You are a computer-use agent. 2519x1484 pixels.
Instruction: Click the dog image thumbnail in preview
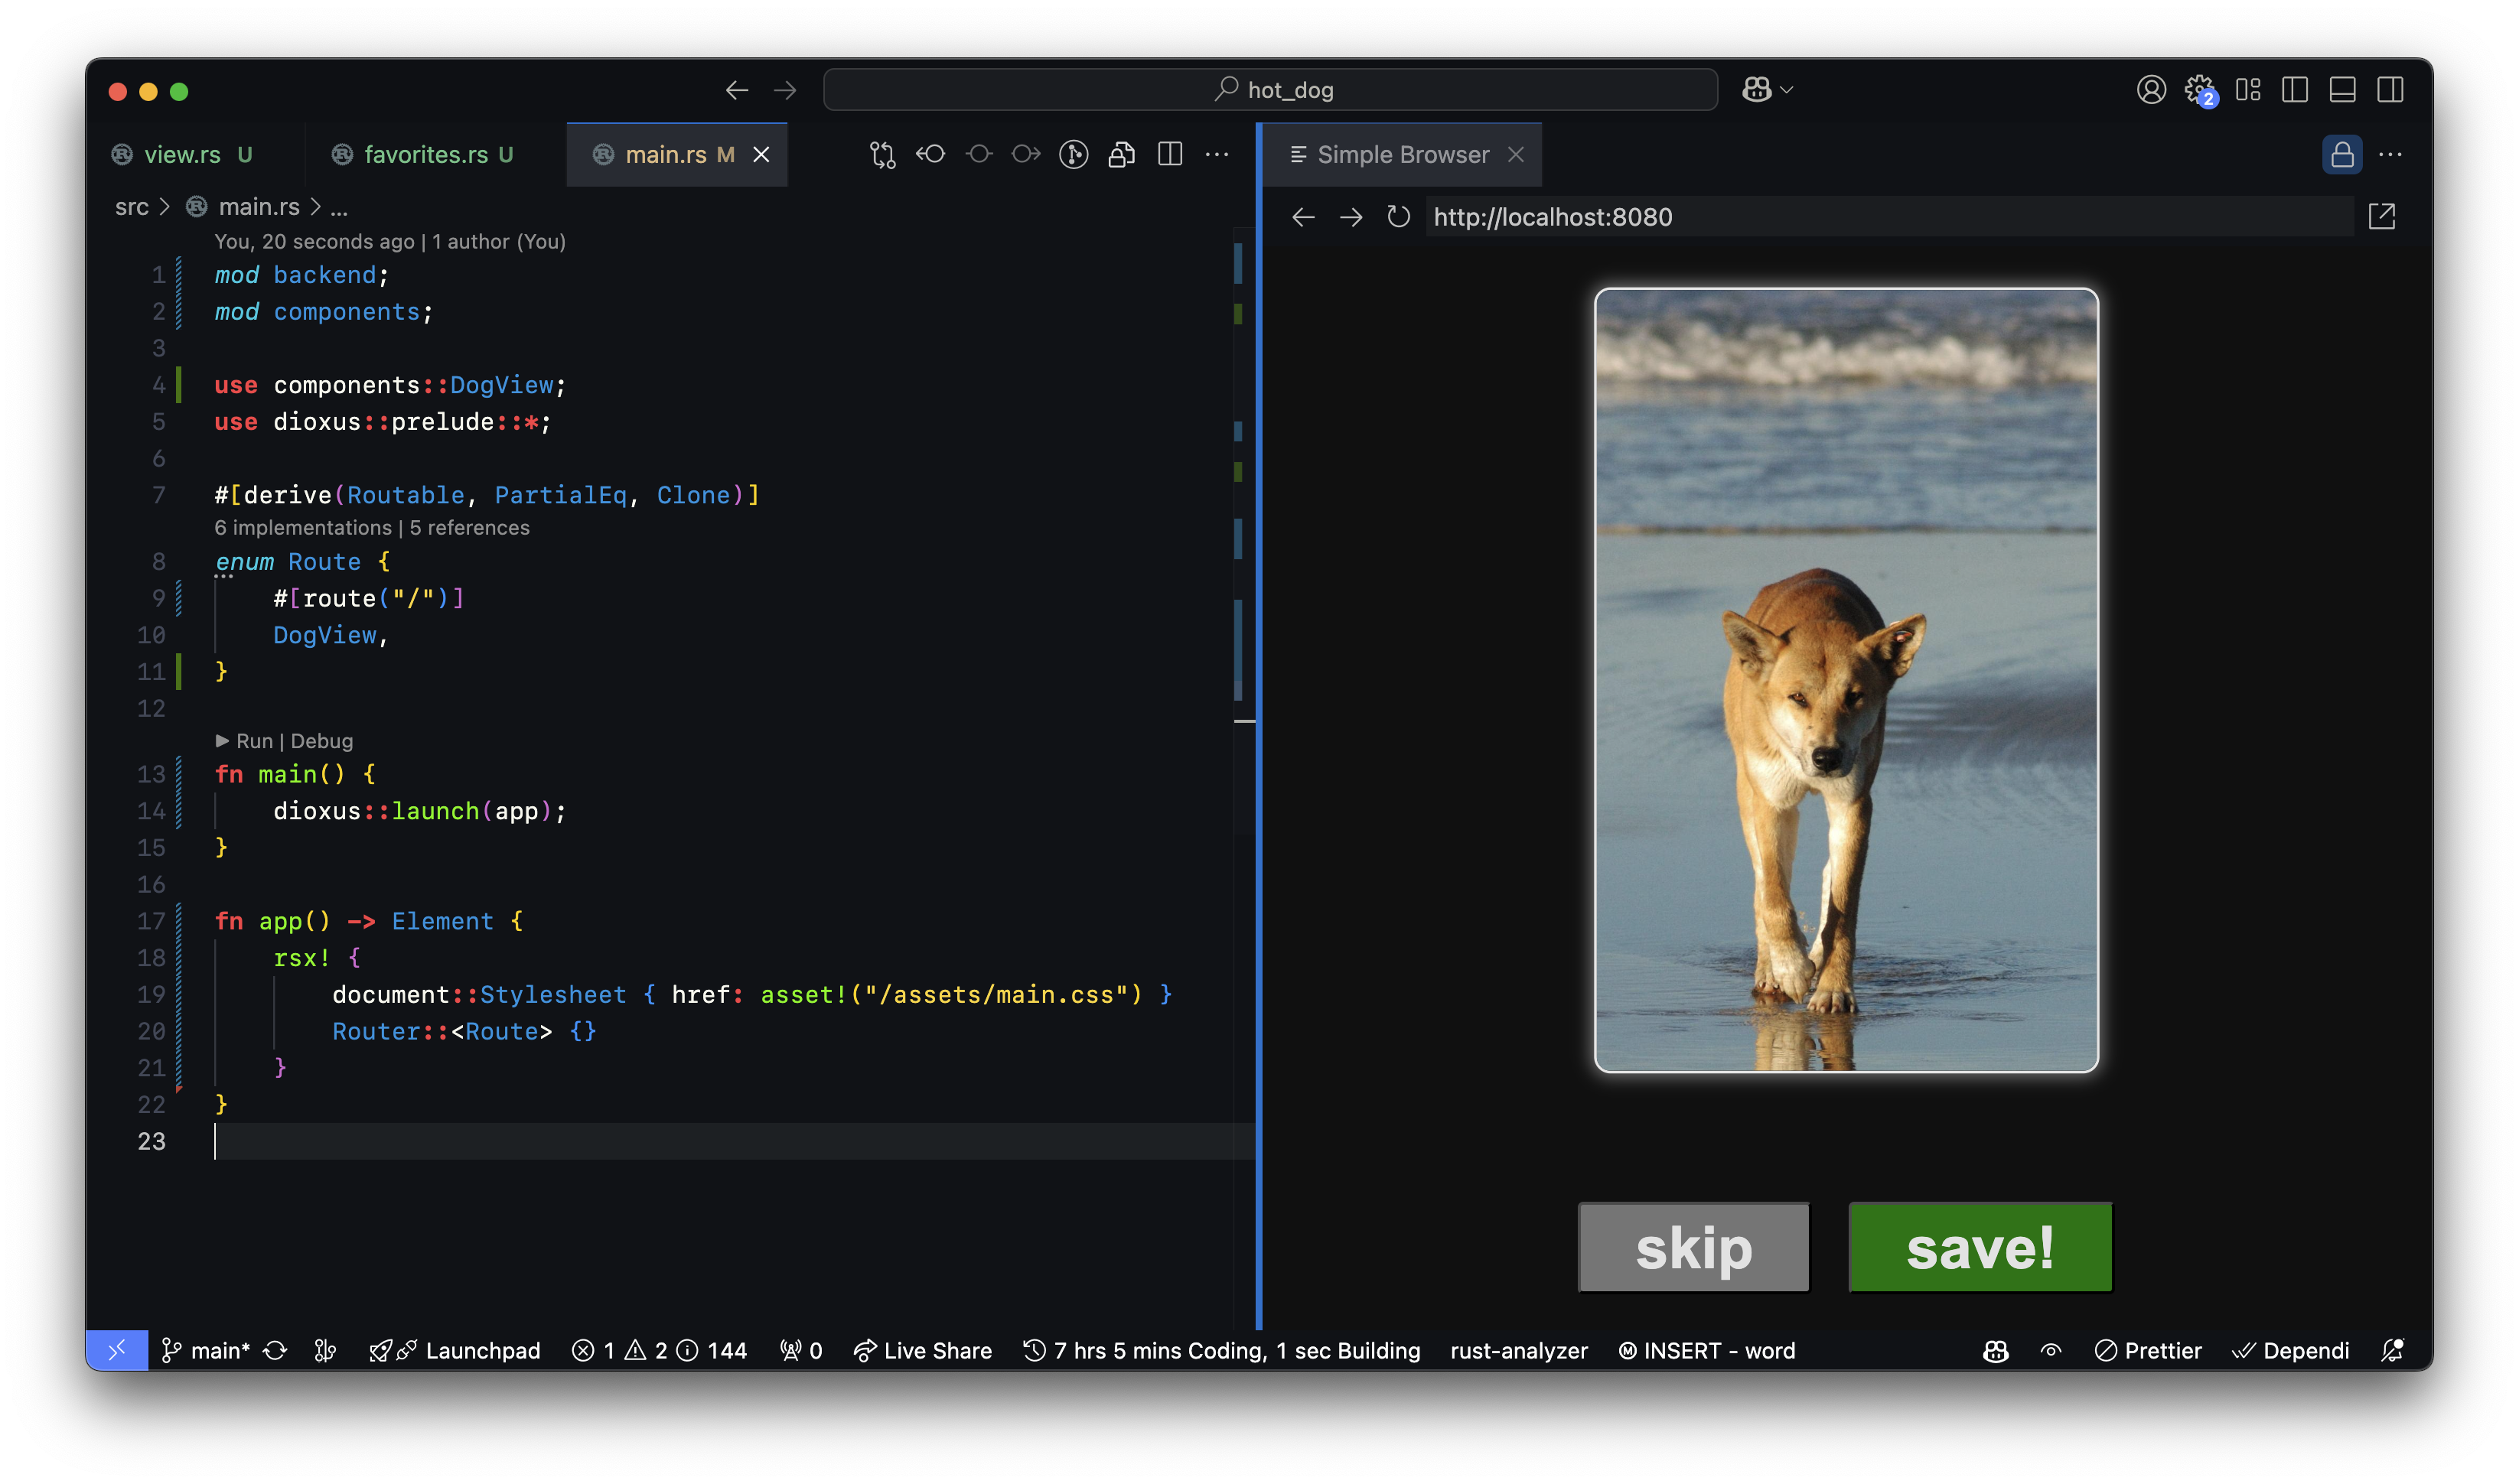1844,680
